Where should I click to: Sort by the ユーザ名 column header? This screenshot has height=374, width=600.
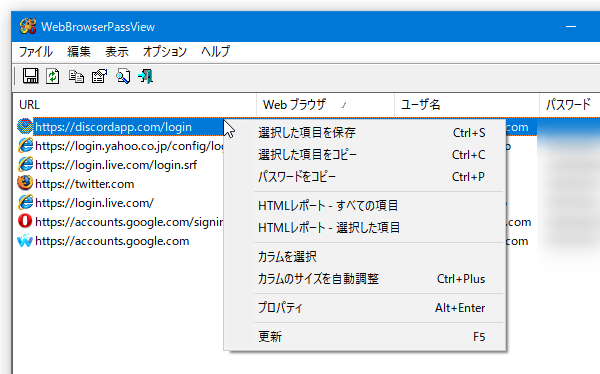(467, 105)
